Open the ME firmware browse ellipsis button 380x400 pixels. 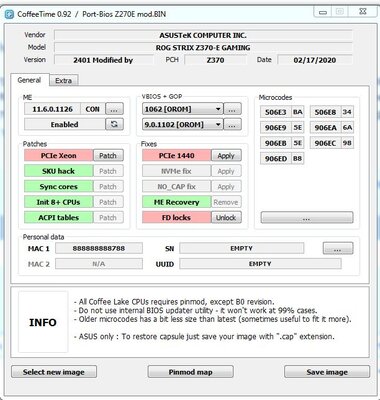(114, 109)
